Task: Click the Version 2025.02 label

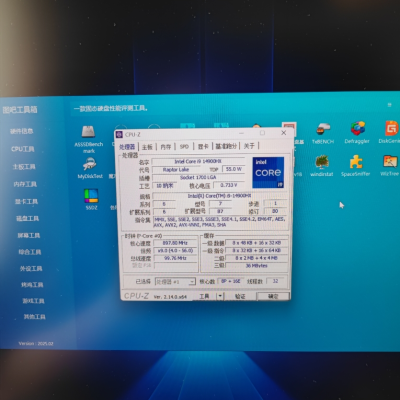Action: pos(36,343)
